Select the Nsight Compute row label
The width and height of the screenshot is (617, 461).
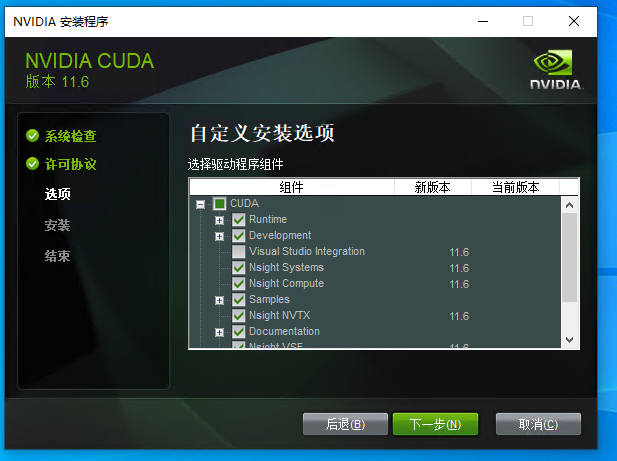[286, 284]
